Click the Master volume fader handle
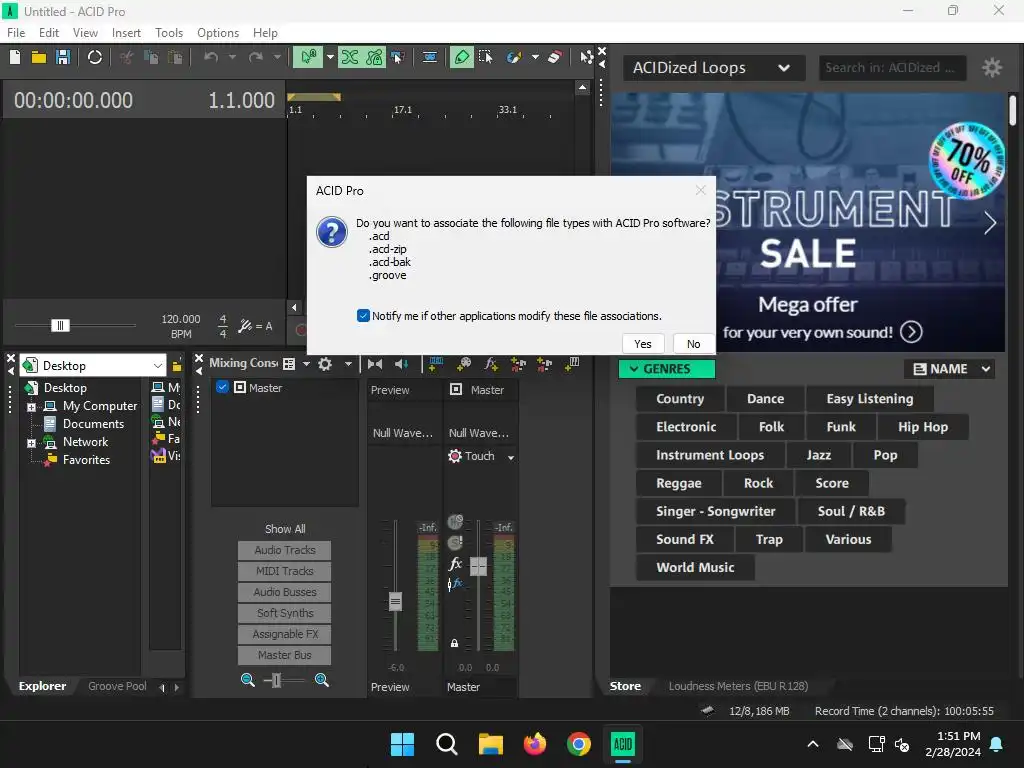The width and height of the screenshot is (1024, 768). pyautogui.click(x=479, y=566)
